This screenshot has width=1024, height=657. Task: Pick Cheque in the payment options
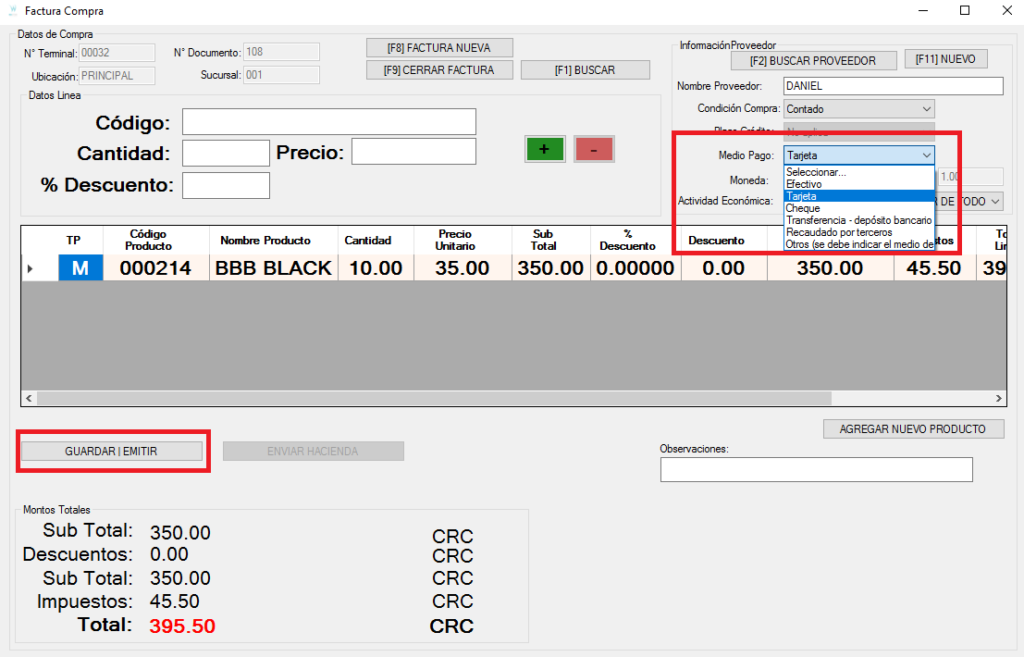point(803,208)
